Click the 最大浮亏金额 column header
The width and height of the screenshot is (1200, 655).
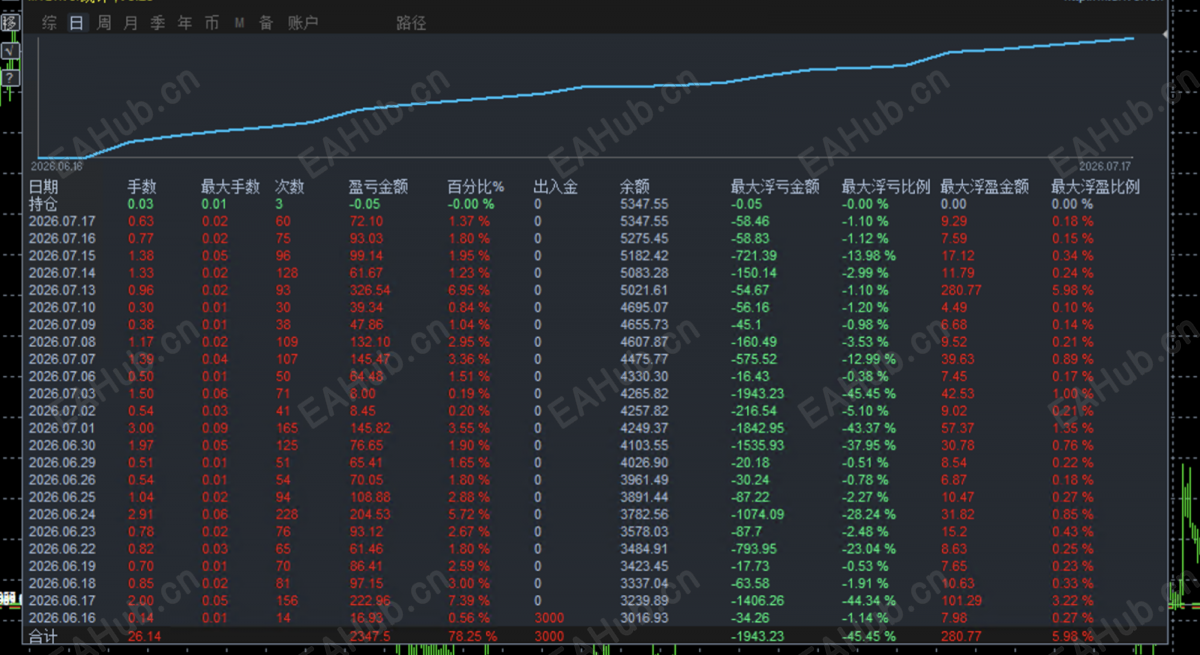pyautogui.click(x=775, y=186)
